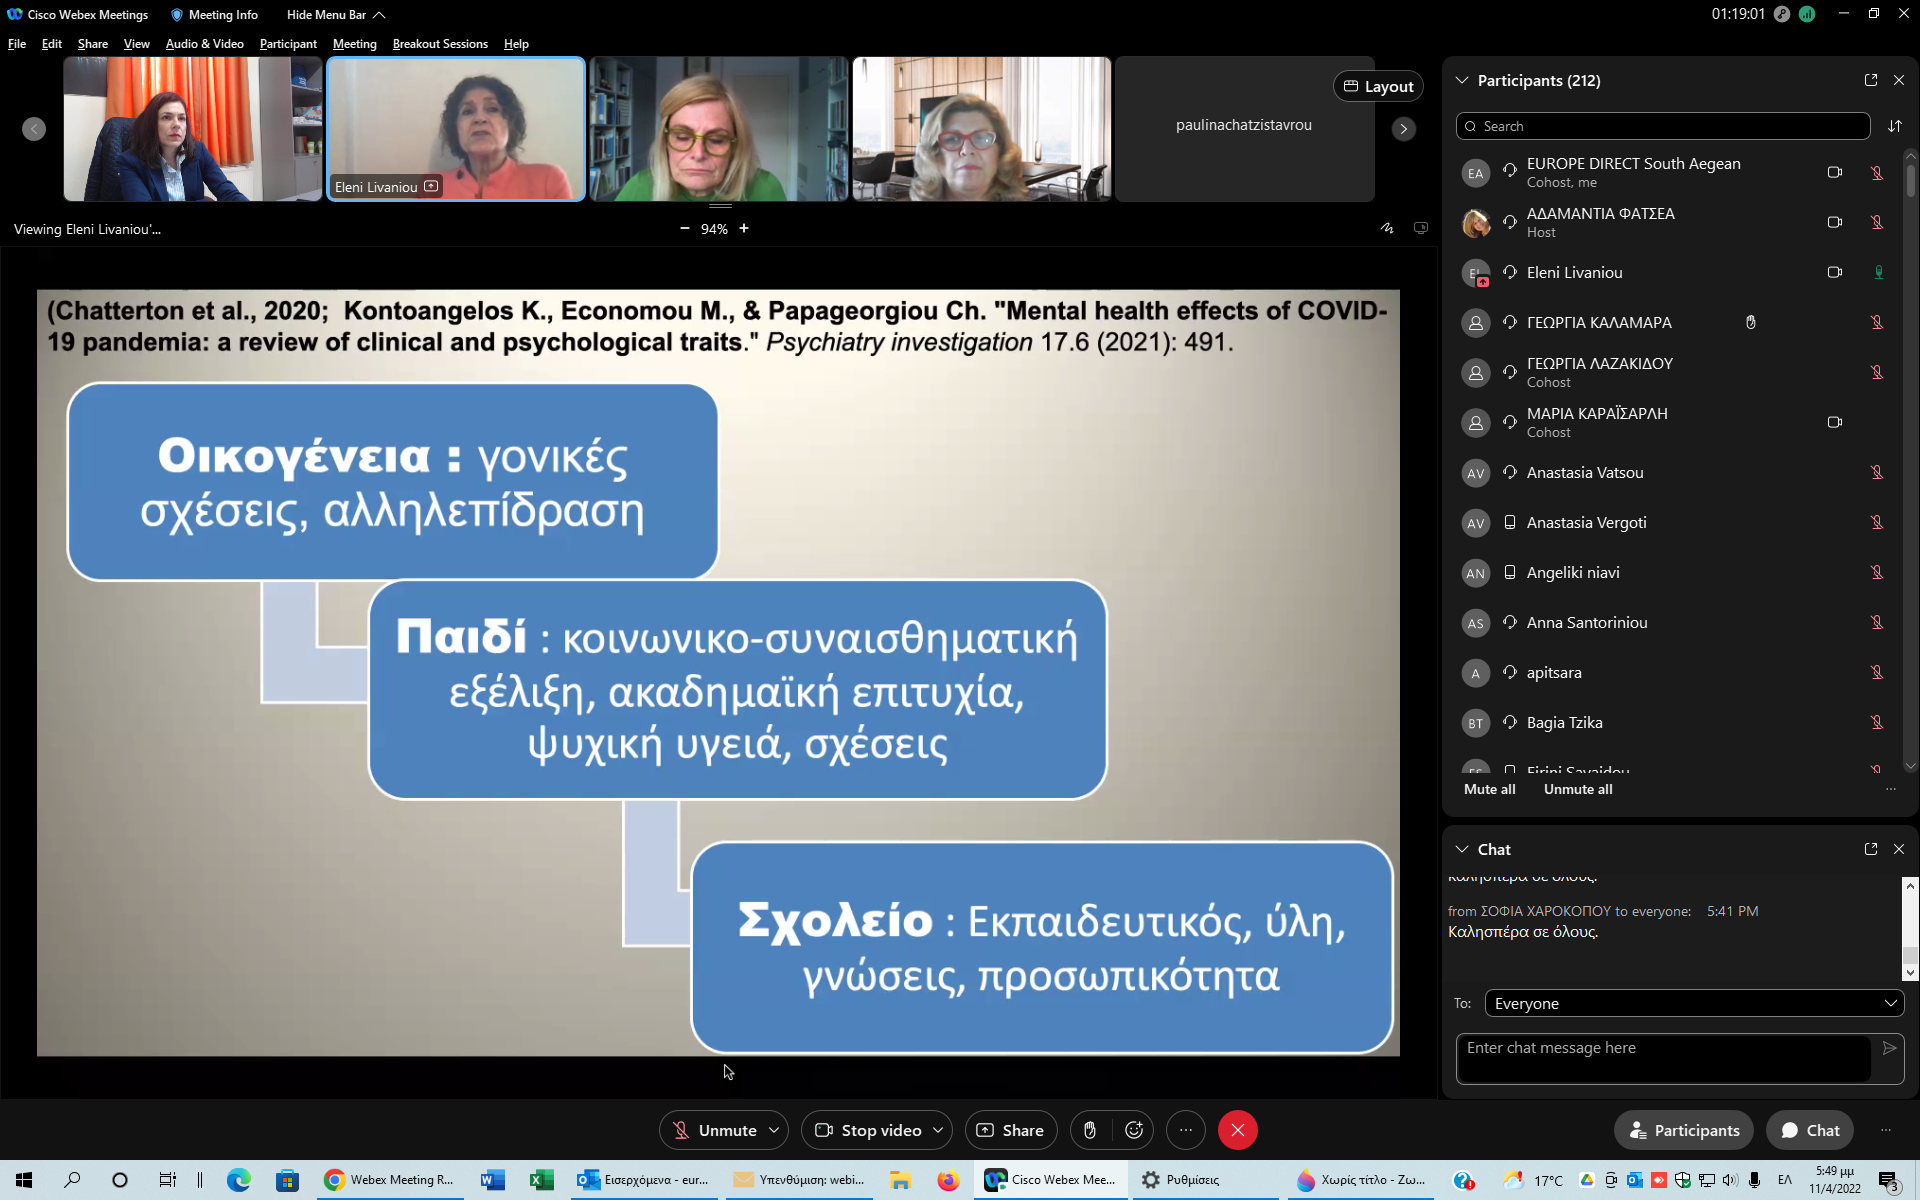Open participants panel more options ellipsis
The width and height of the screenshot is (1920, 1200).
click(1891, 789)
